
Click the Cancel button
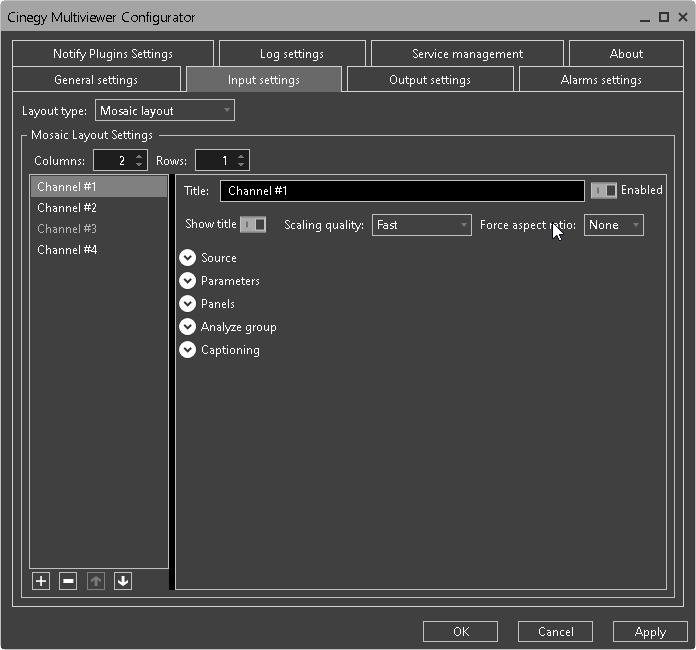coord(555,631)
